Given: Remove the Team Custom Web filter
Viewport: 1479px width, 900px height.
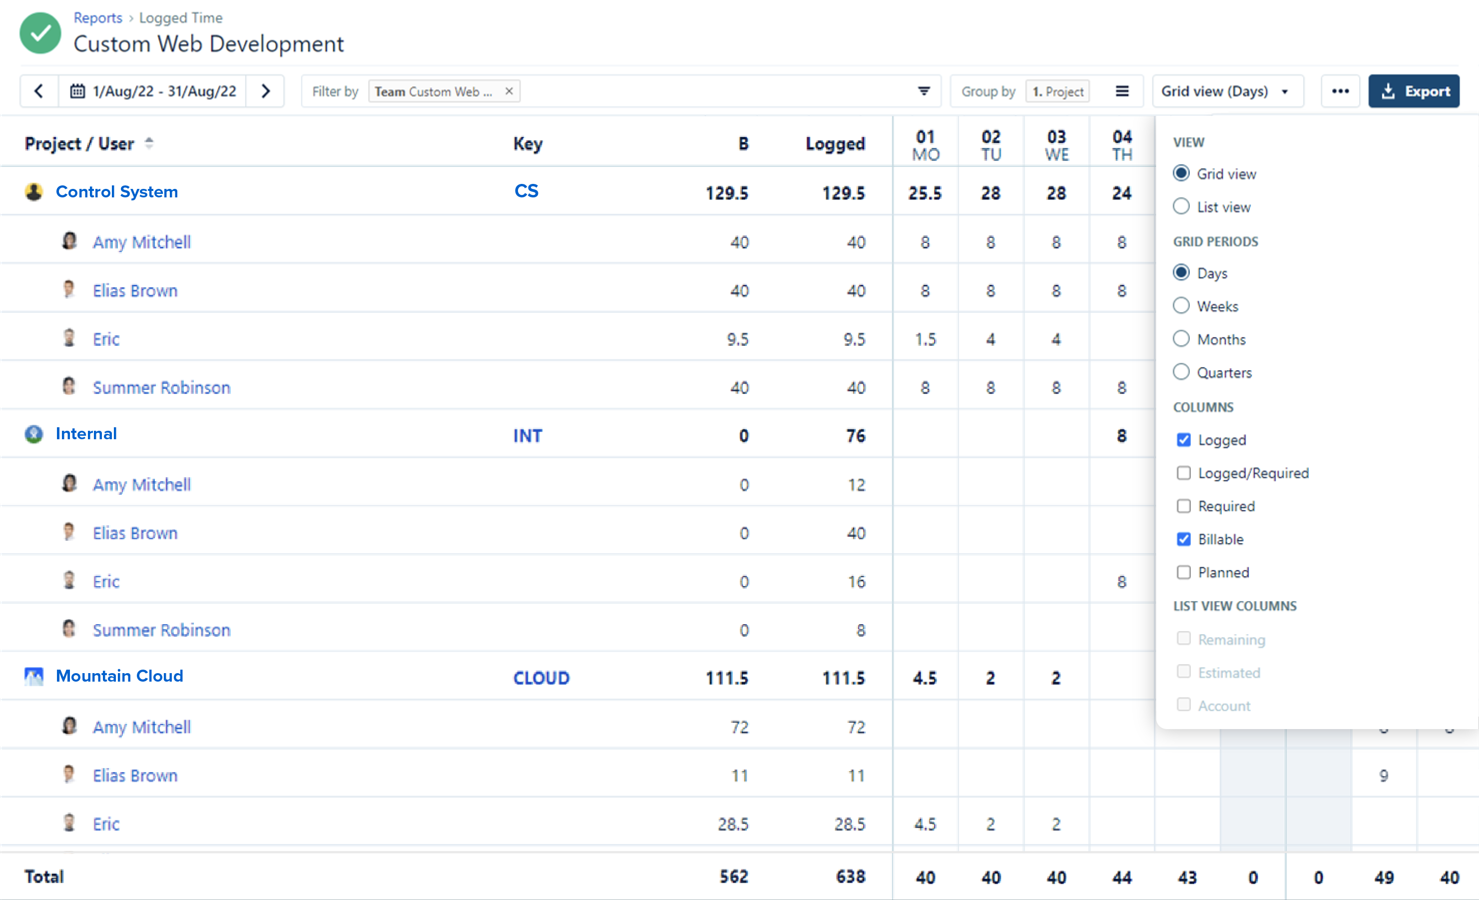Looking at the screenshot, I should coord(509,91).
